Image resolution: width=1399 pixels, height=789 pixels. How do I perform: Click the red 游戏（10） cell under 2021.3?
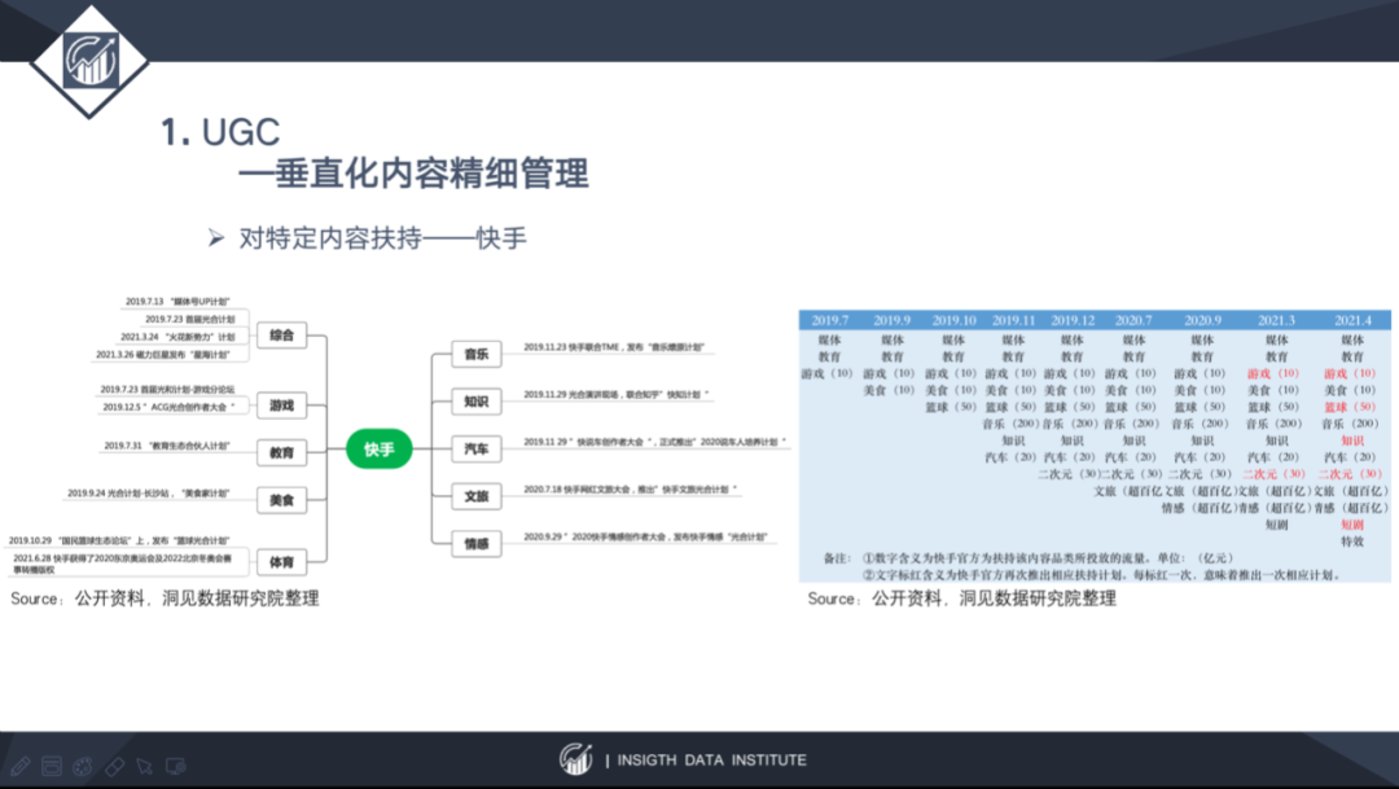coord(1274,373)
